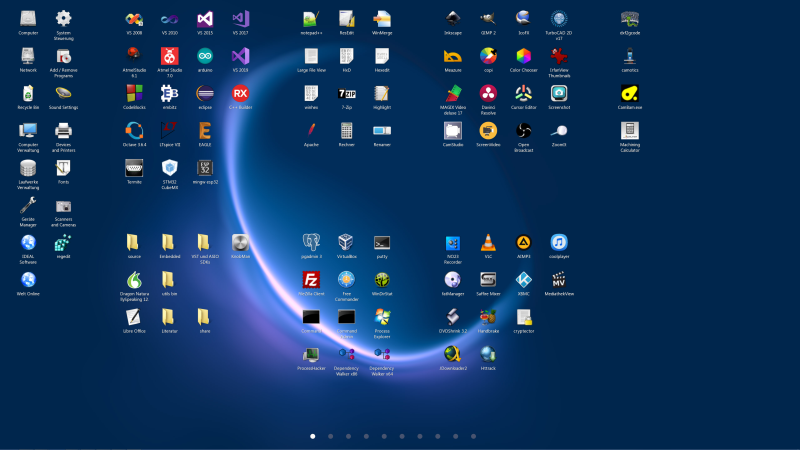This screenshot has height=450, width=800.
Task: Launch Inkscape
Action: [x=453, y=19]
